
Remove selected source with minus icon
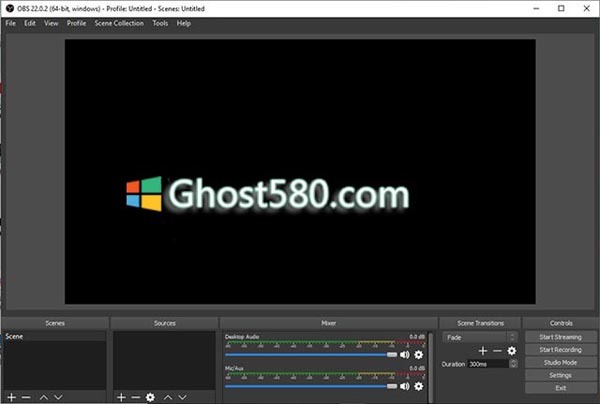135,397
